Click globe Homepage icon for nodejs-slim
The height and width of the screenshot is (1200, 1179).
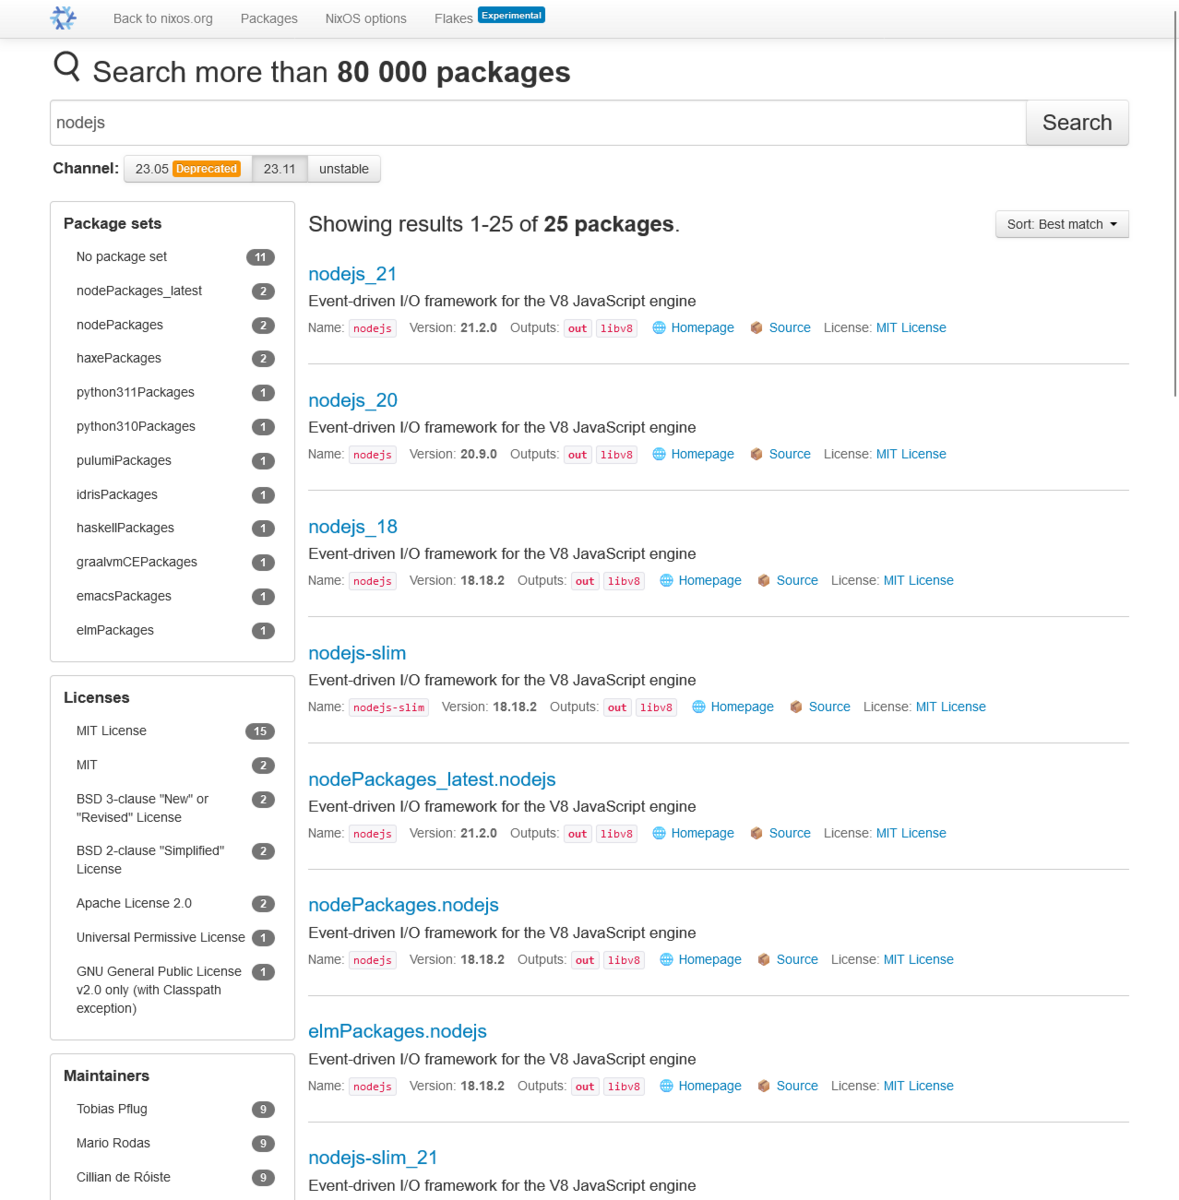point(699,707)
